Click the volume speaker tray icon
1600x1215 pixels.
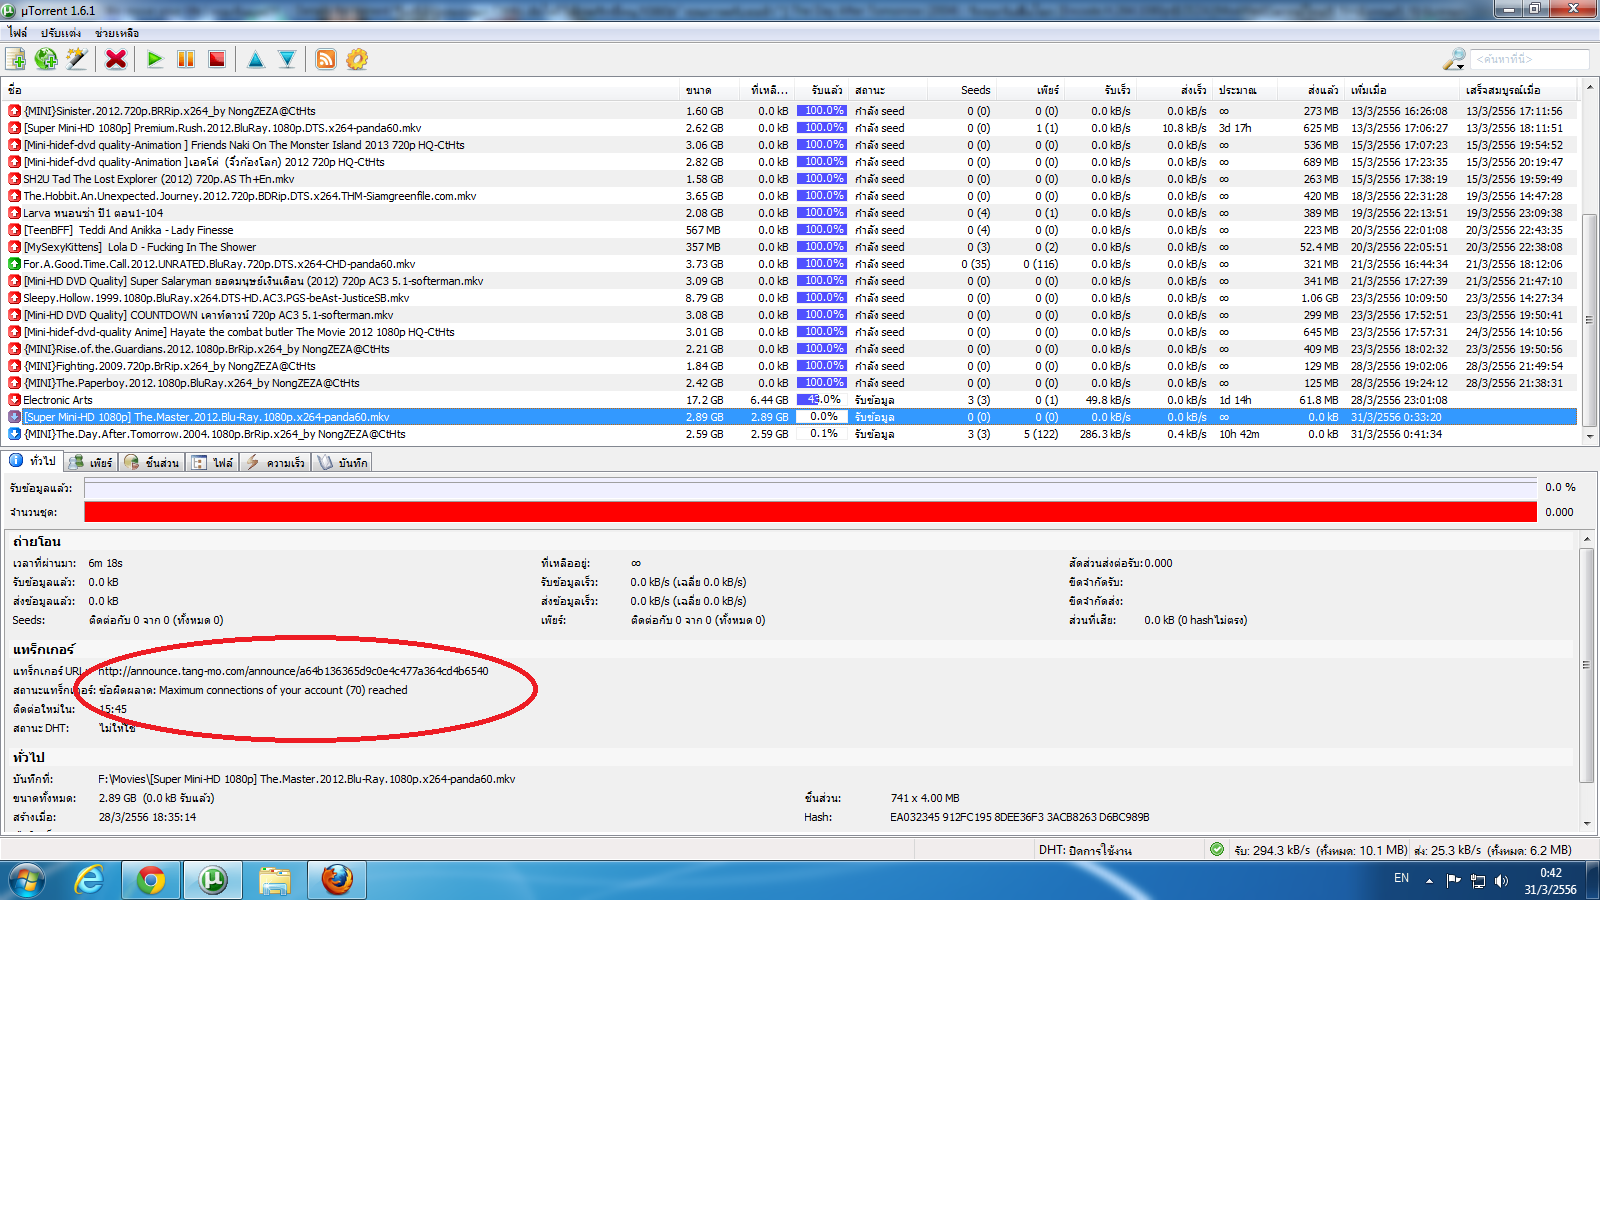point(1501,881)
